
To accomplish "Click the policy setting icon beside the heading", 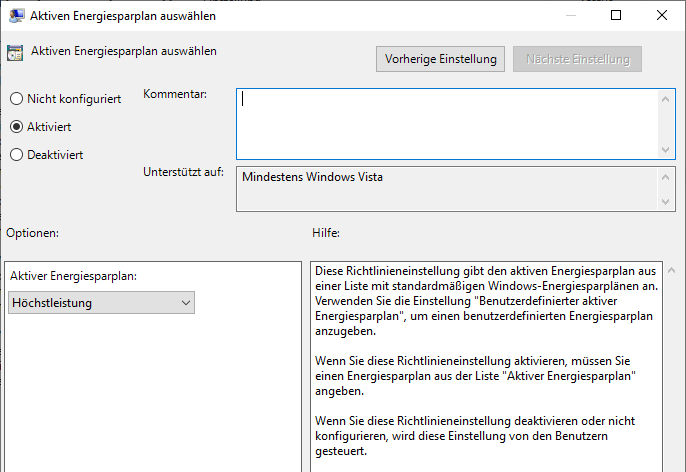I will [x=15, y=53].
